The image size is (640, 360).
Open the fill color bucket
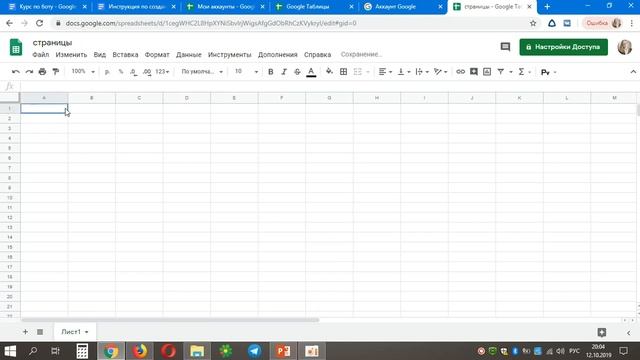pos(329,72)
